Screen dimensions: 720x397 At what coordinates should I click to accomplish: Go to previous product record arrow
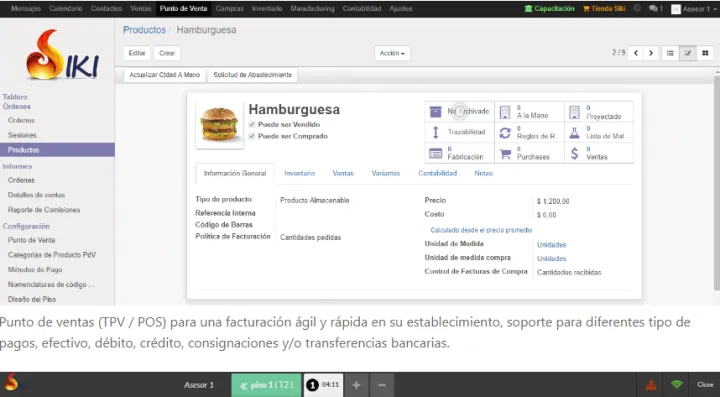636,53
